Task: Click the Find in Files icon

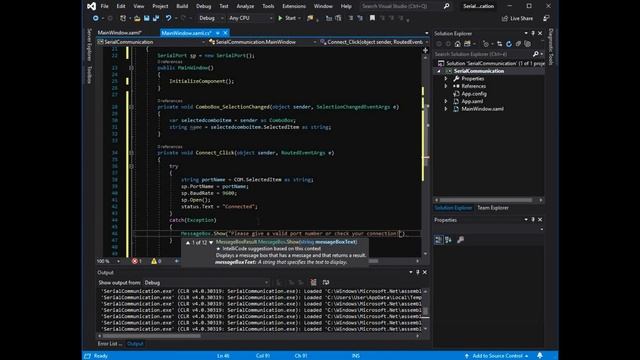Action: click(310, 18)
